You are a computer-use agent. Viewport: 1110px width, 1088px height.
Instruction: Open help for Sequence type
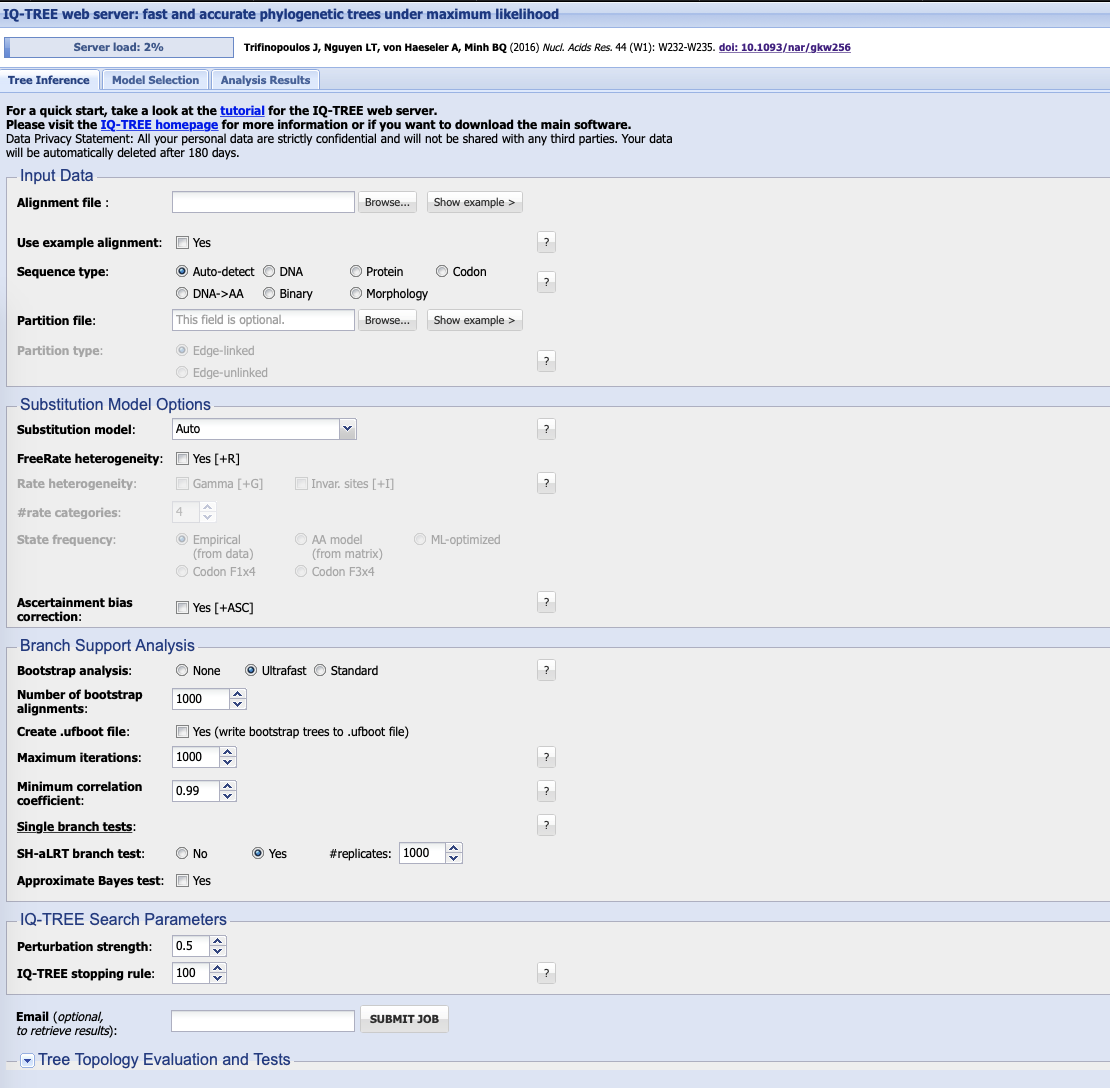[546, 282]
